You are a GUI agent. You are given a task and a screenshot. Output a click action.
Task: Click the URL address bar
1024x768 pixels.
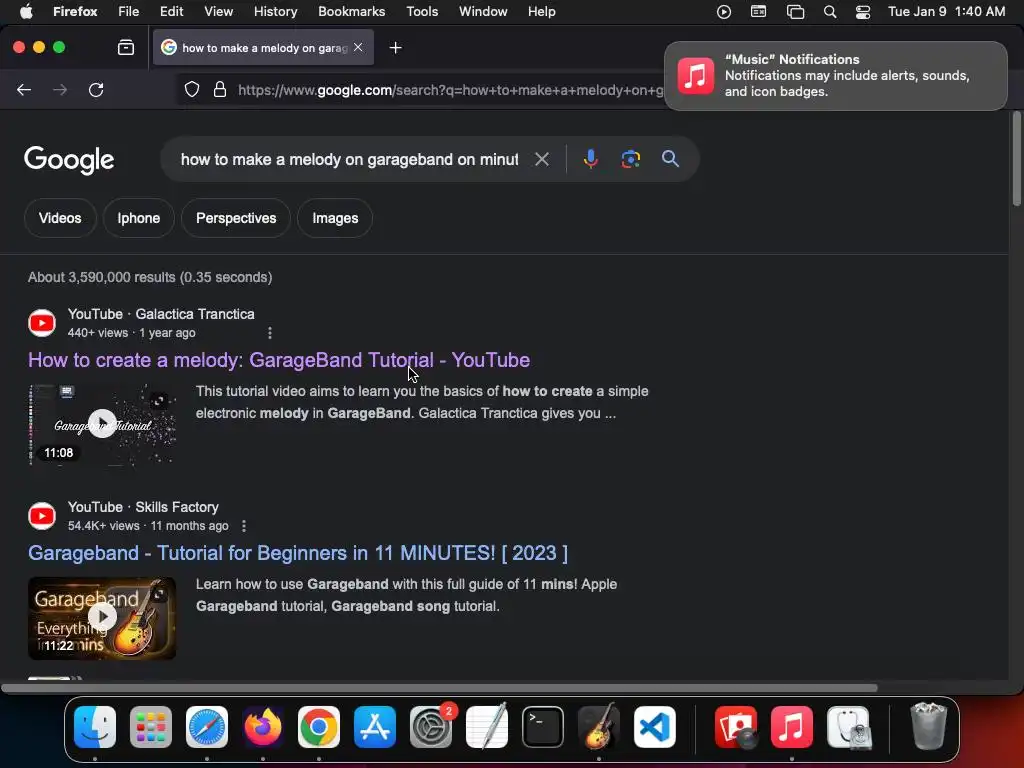pos(451,90)
